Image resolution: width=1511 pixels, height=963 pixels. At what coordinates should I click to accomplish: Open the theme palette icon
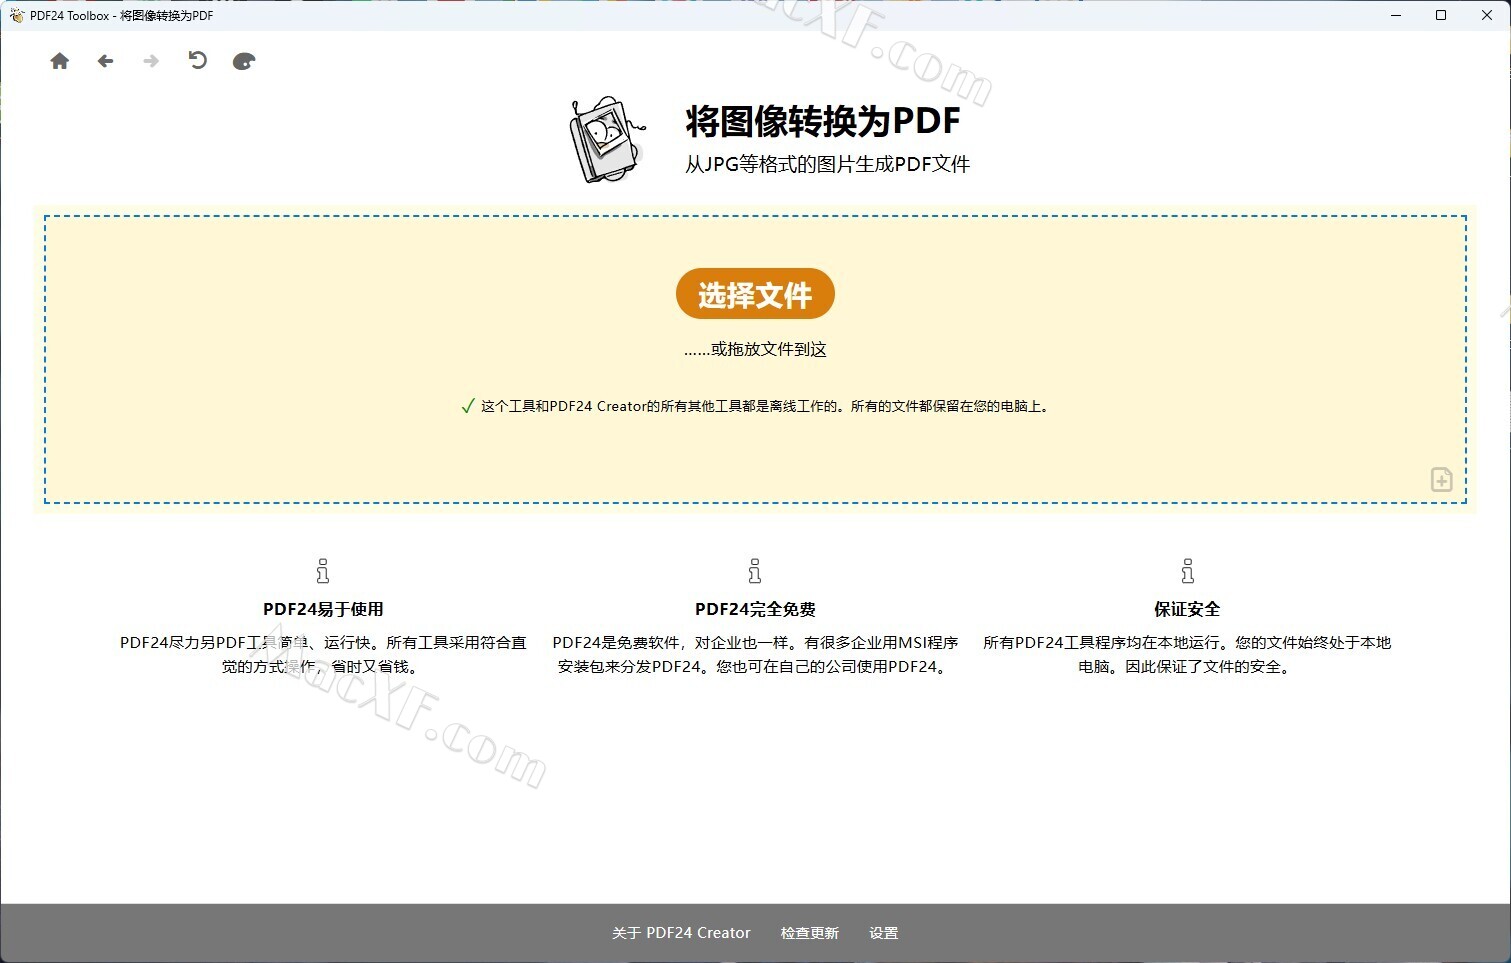pyautogui.click(x=244, y=61)
